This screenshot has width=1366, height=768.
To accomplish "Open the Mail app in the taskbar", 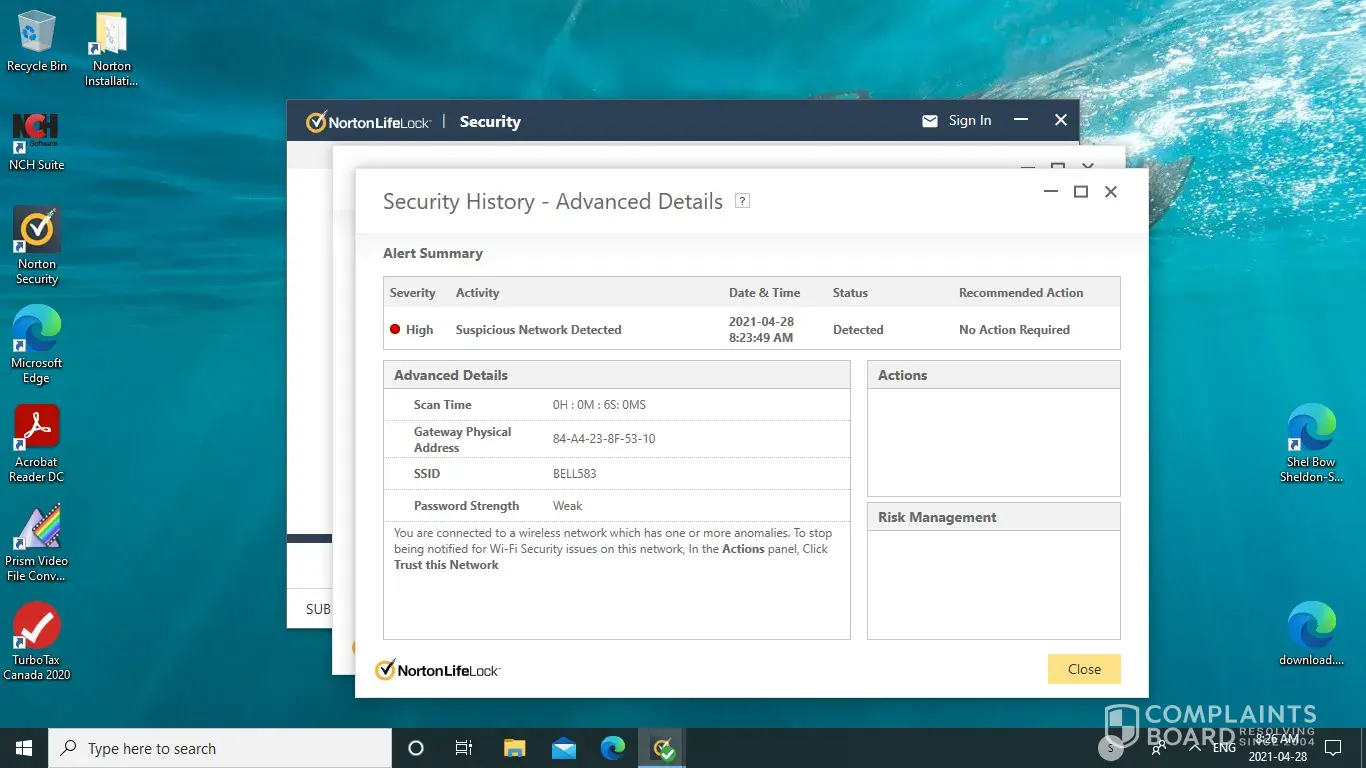I will [564, 748].
